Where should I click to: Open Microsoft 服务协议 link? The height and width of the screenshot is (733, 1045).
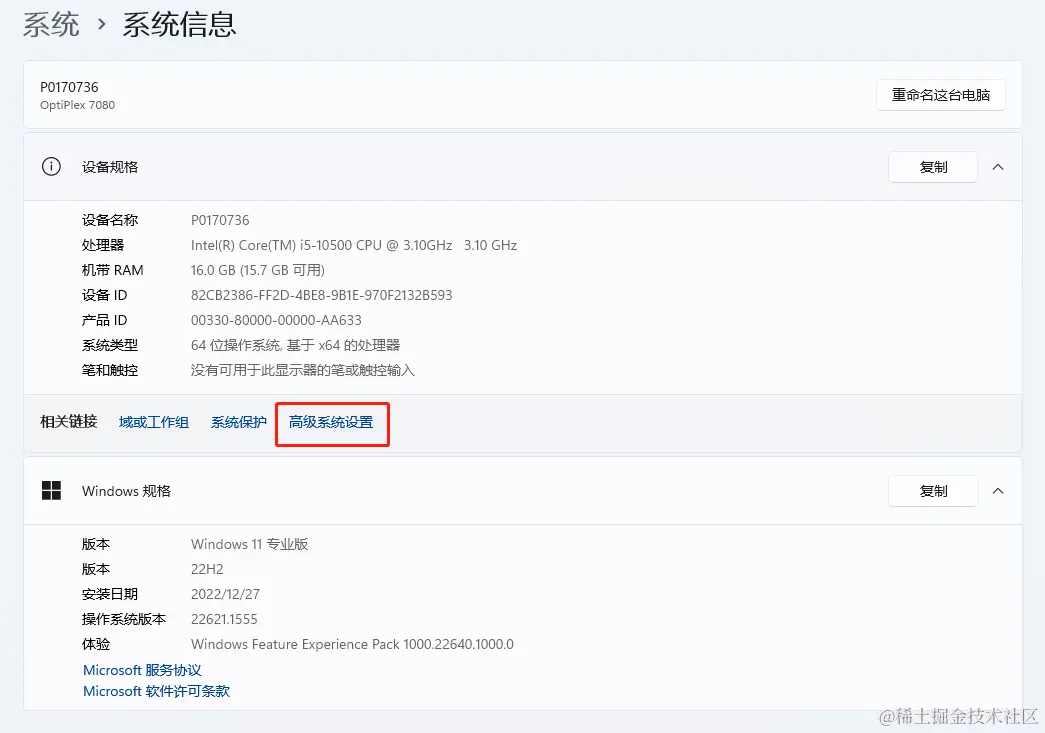click(x=142, y=670)
